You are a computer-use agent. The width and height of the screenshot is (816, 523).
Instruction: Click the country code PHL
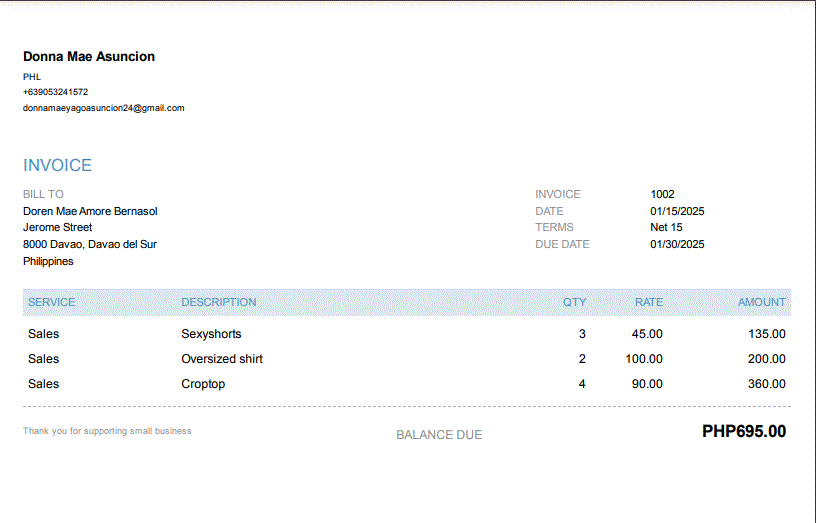32,77
